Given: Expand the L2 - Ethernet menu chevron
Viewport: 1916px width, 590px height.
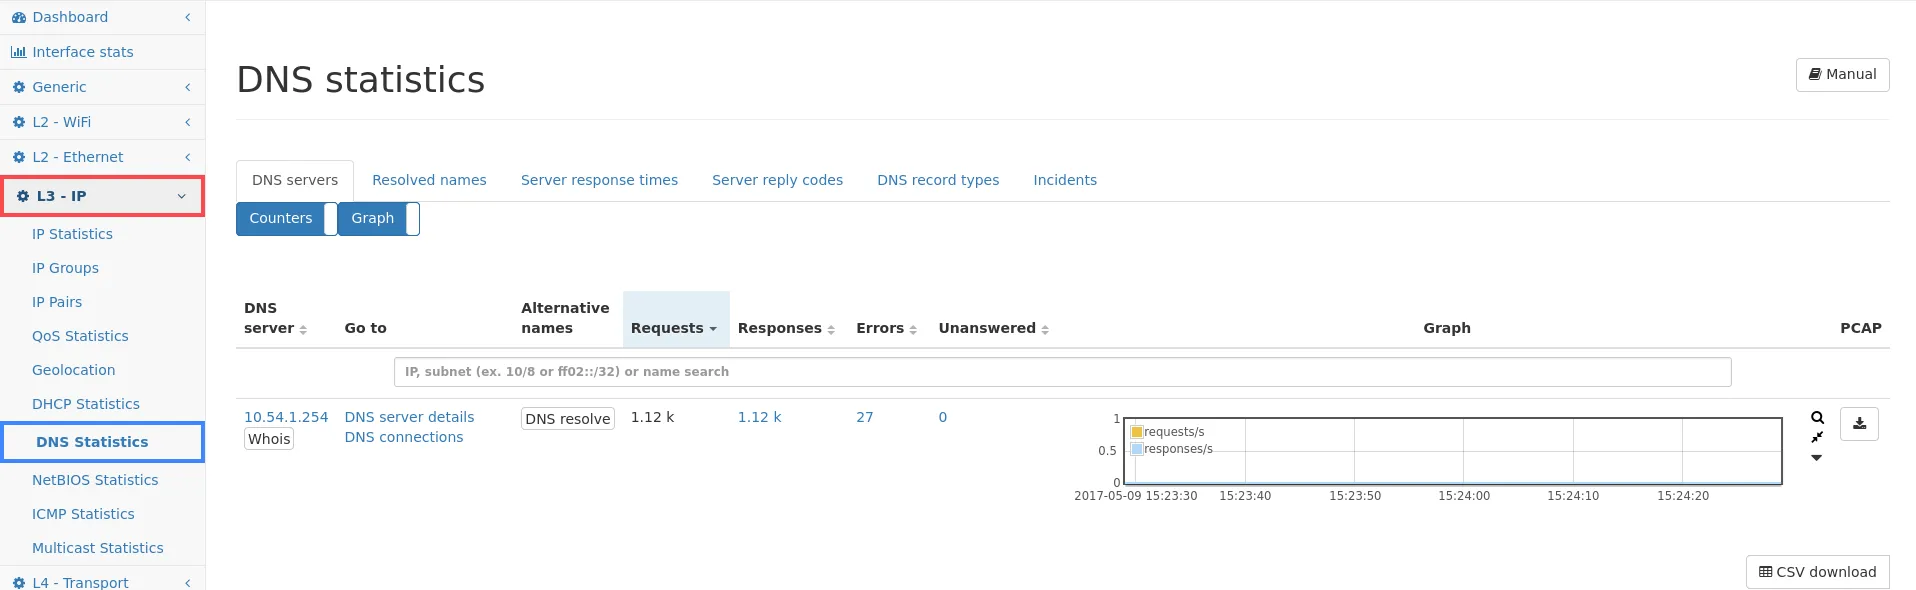Looking at the screenshot, I should (187, 157).
